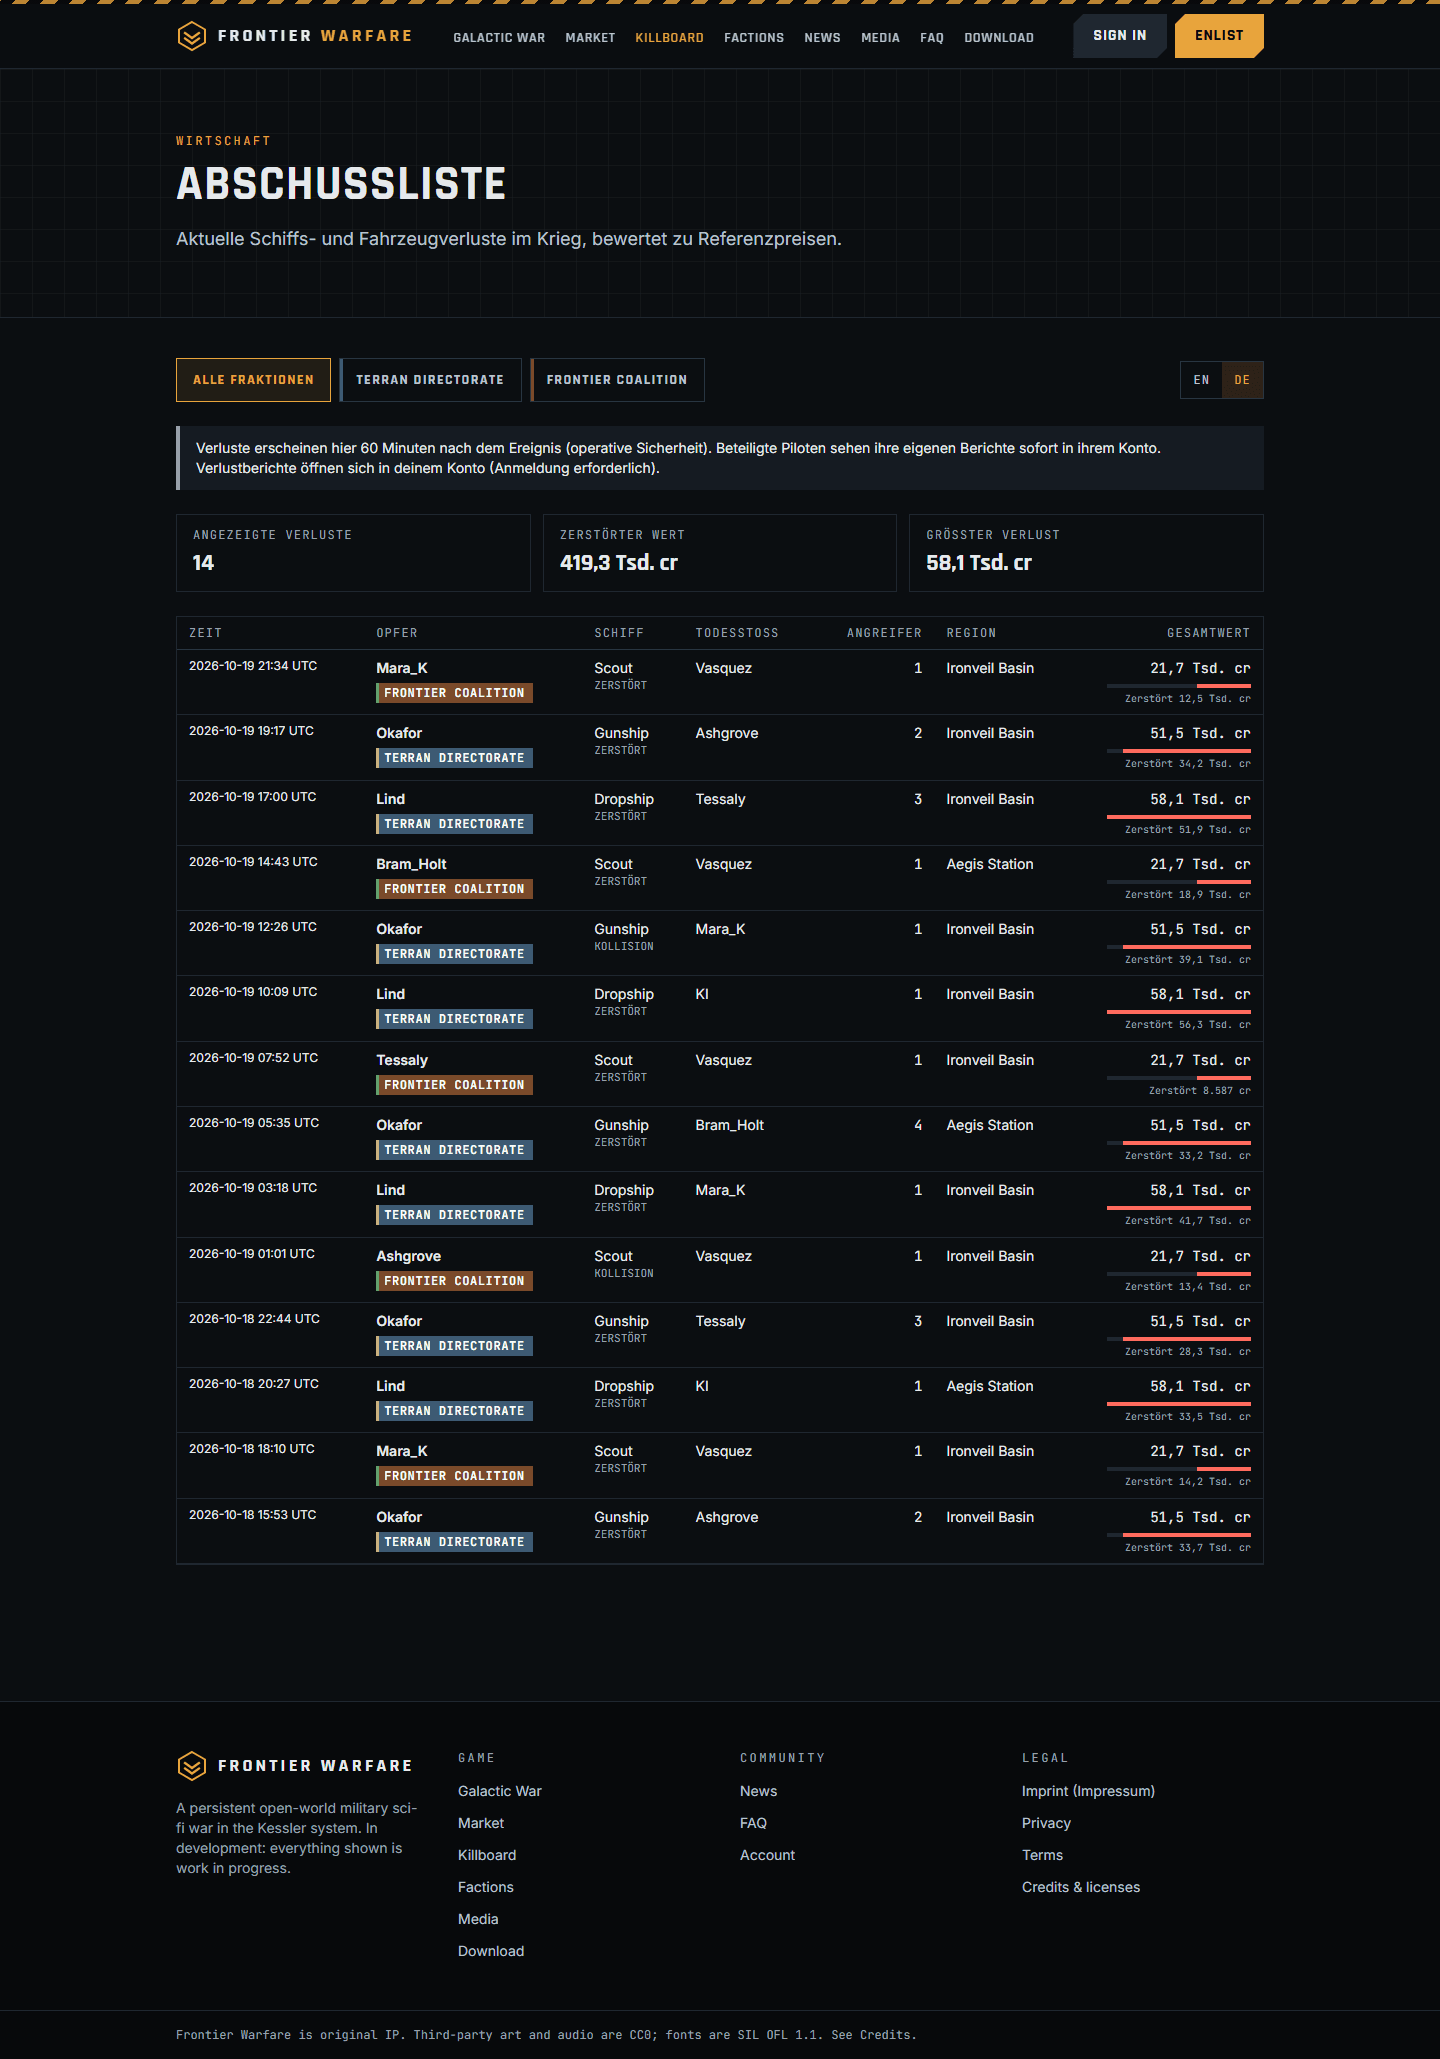
Task: Click the Enlist button
Action: pyautogui.click(x=1219, y=36)
